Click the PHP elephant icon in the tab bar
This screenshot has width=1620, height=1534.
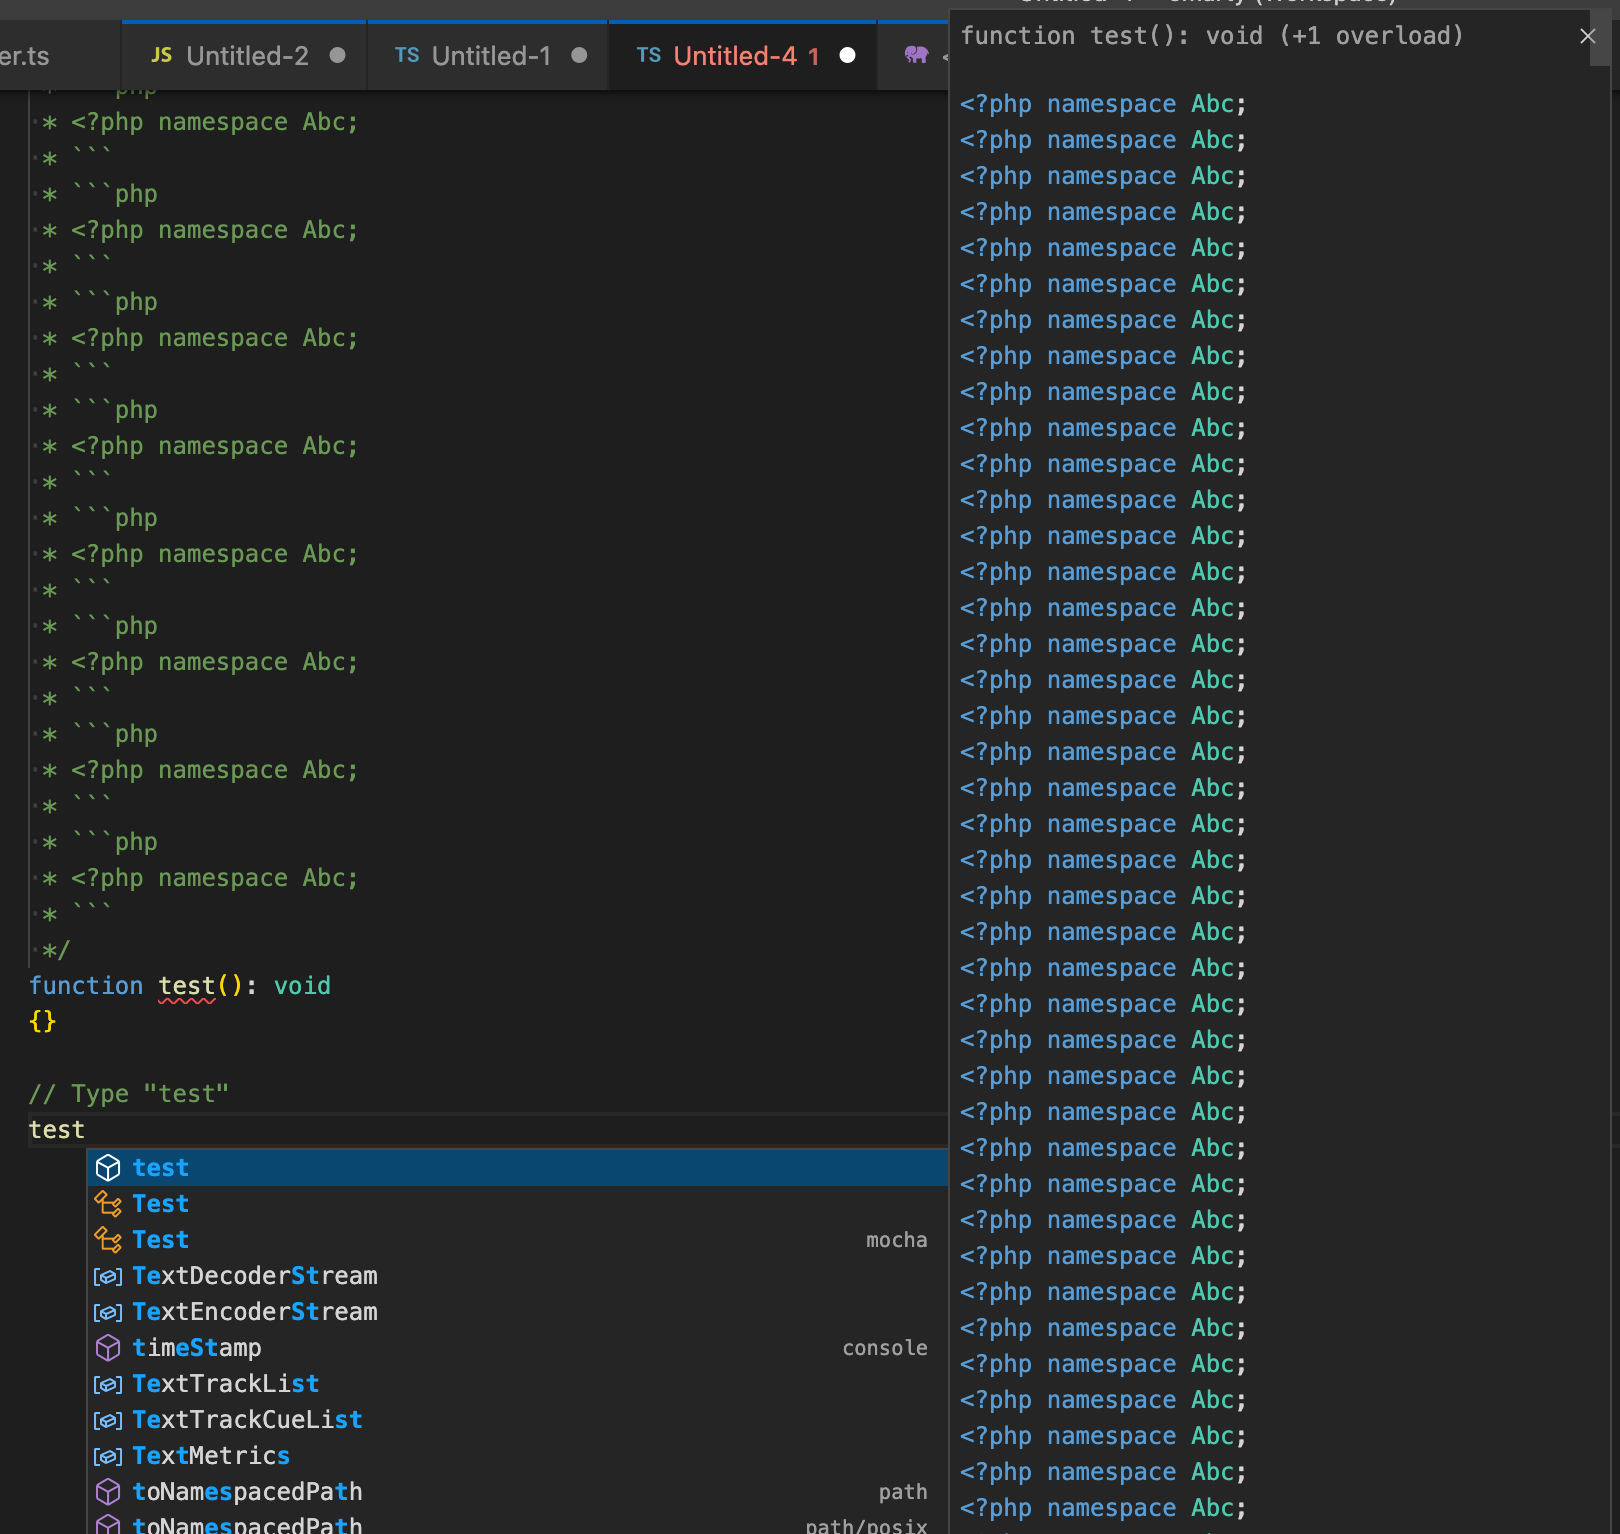point(916,55)
